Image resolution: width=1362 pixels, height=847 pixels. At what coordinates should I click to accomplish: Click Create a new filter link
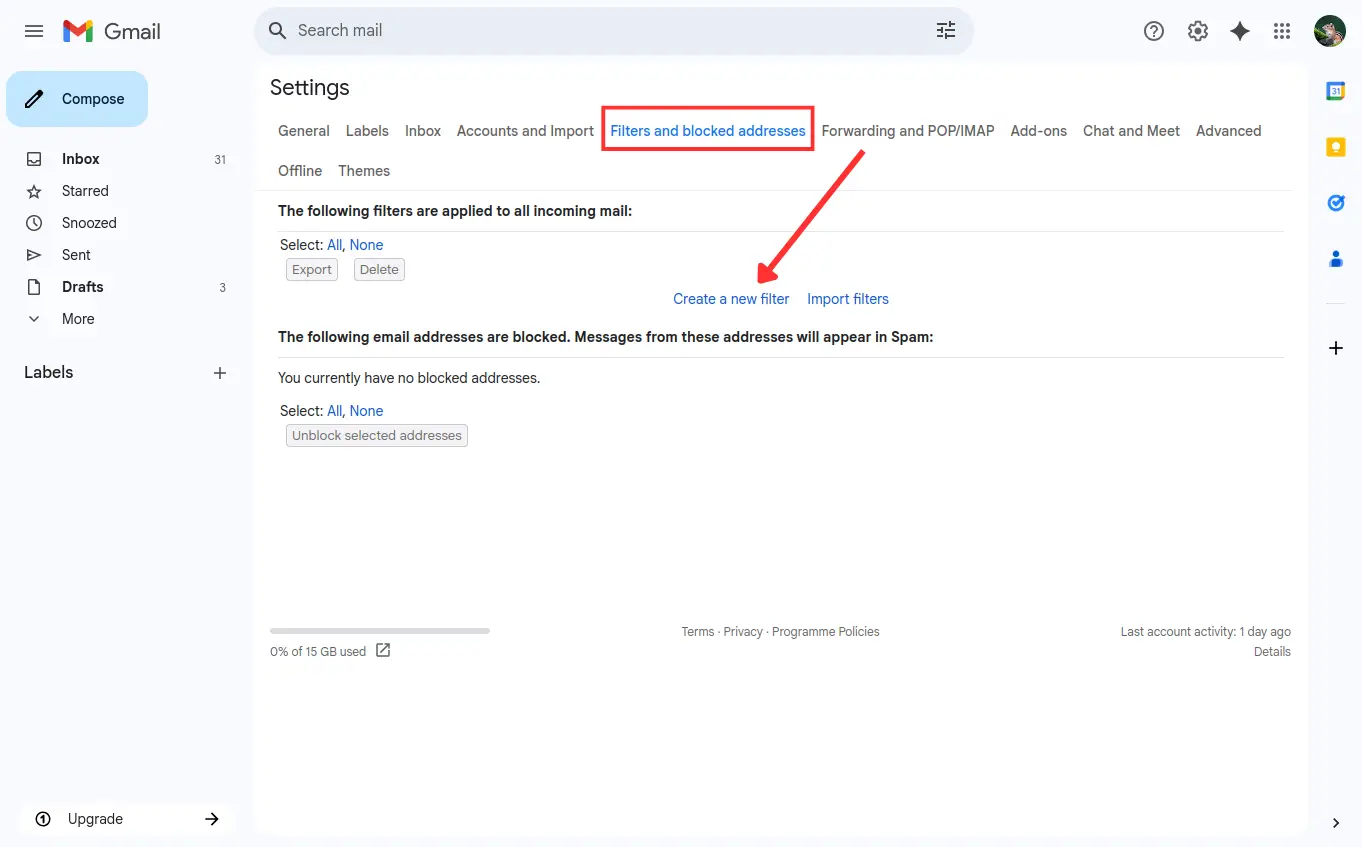pyautogui.click(x=731, y=299)
